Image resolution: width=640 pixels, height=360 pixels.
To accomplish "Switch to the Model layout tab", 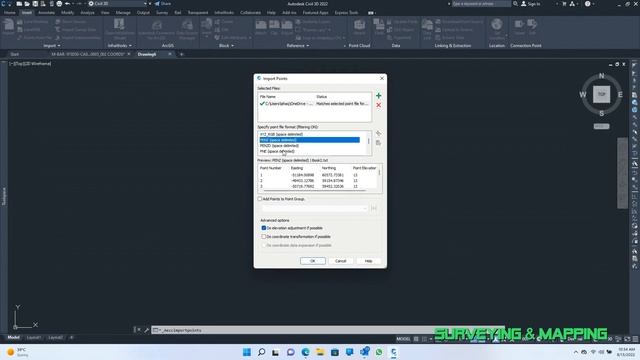I will click(13, 338).
